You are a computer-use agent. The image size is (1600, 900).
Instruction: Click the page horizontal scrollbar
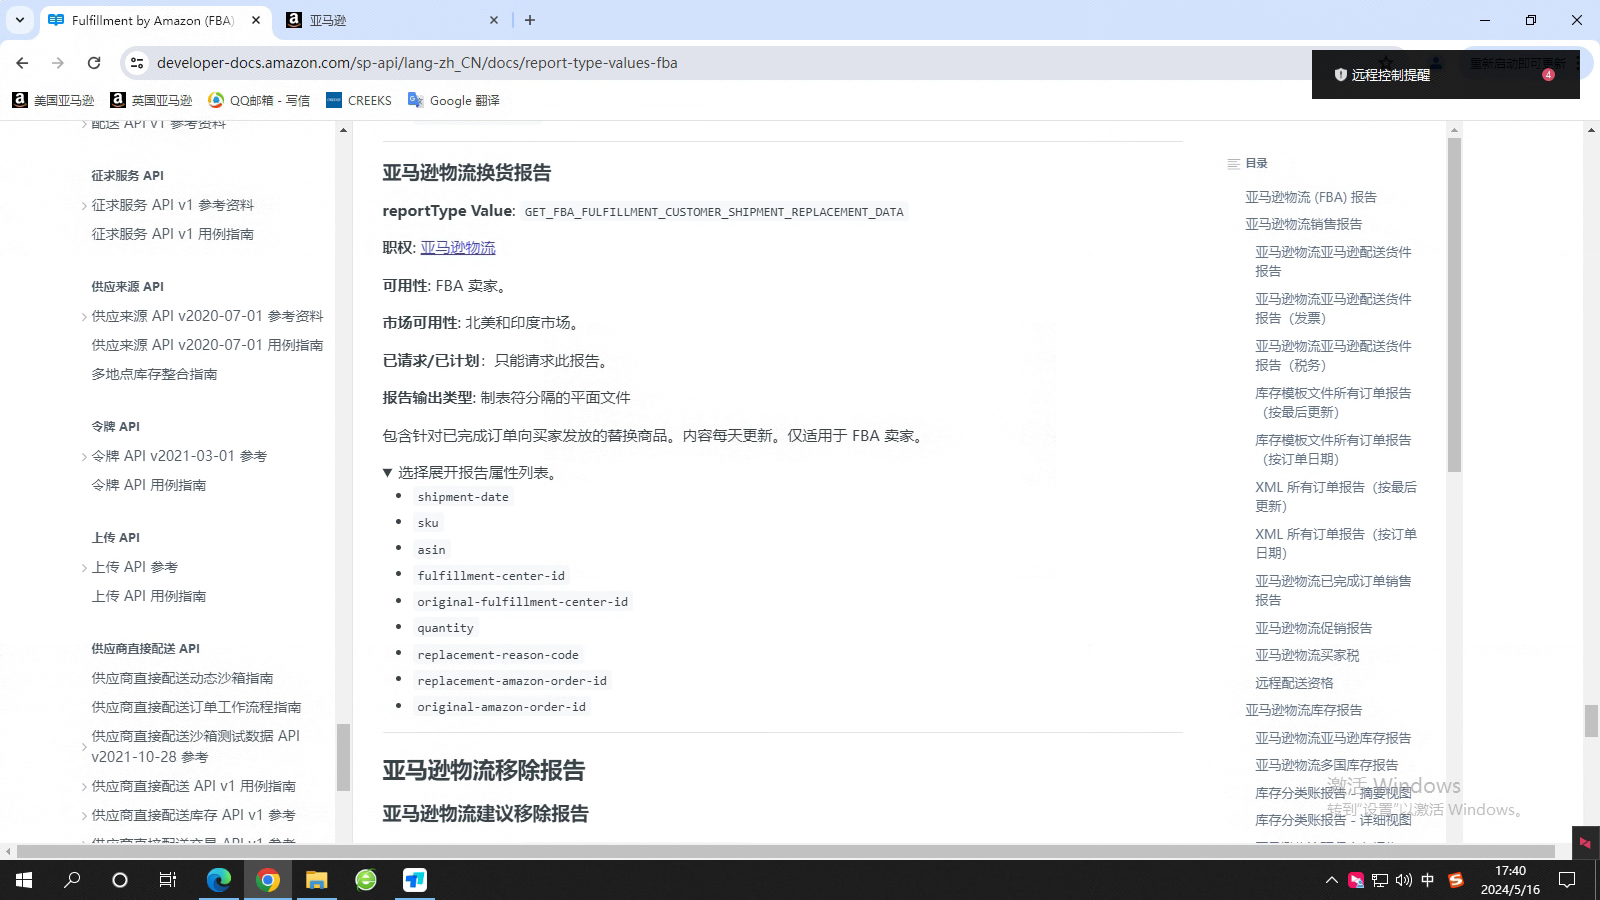pos(785,851)
